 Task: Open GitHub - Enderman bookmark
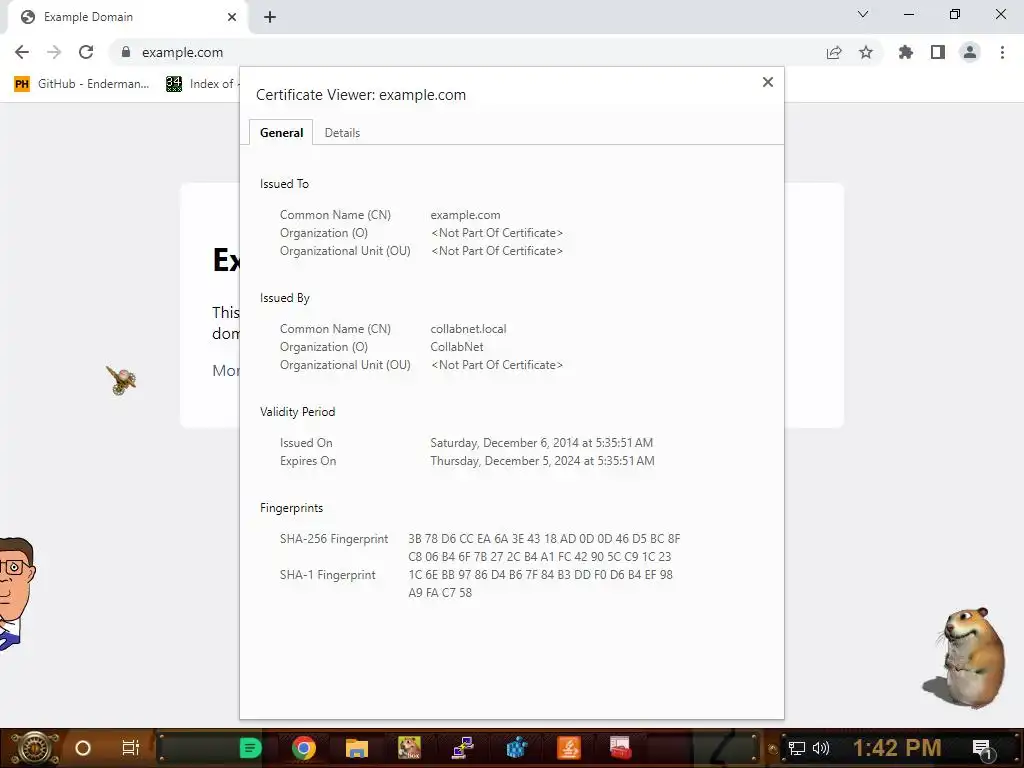[82, 84]
